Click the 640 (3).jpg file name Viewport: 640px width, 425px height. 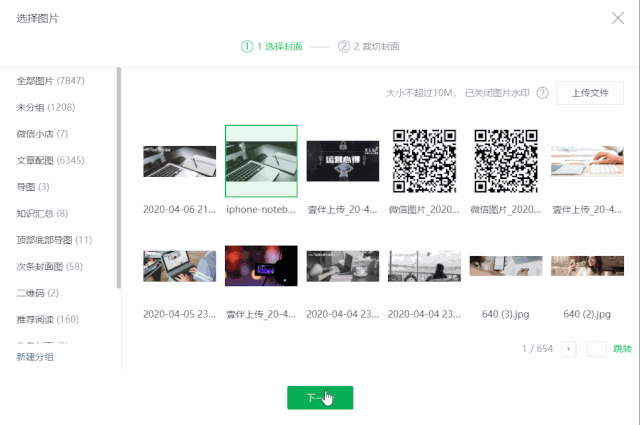tap(506, 314)
